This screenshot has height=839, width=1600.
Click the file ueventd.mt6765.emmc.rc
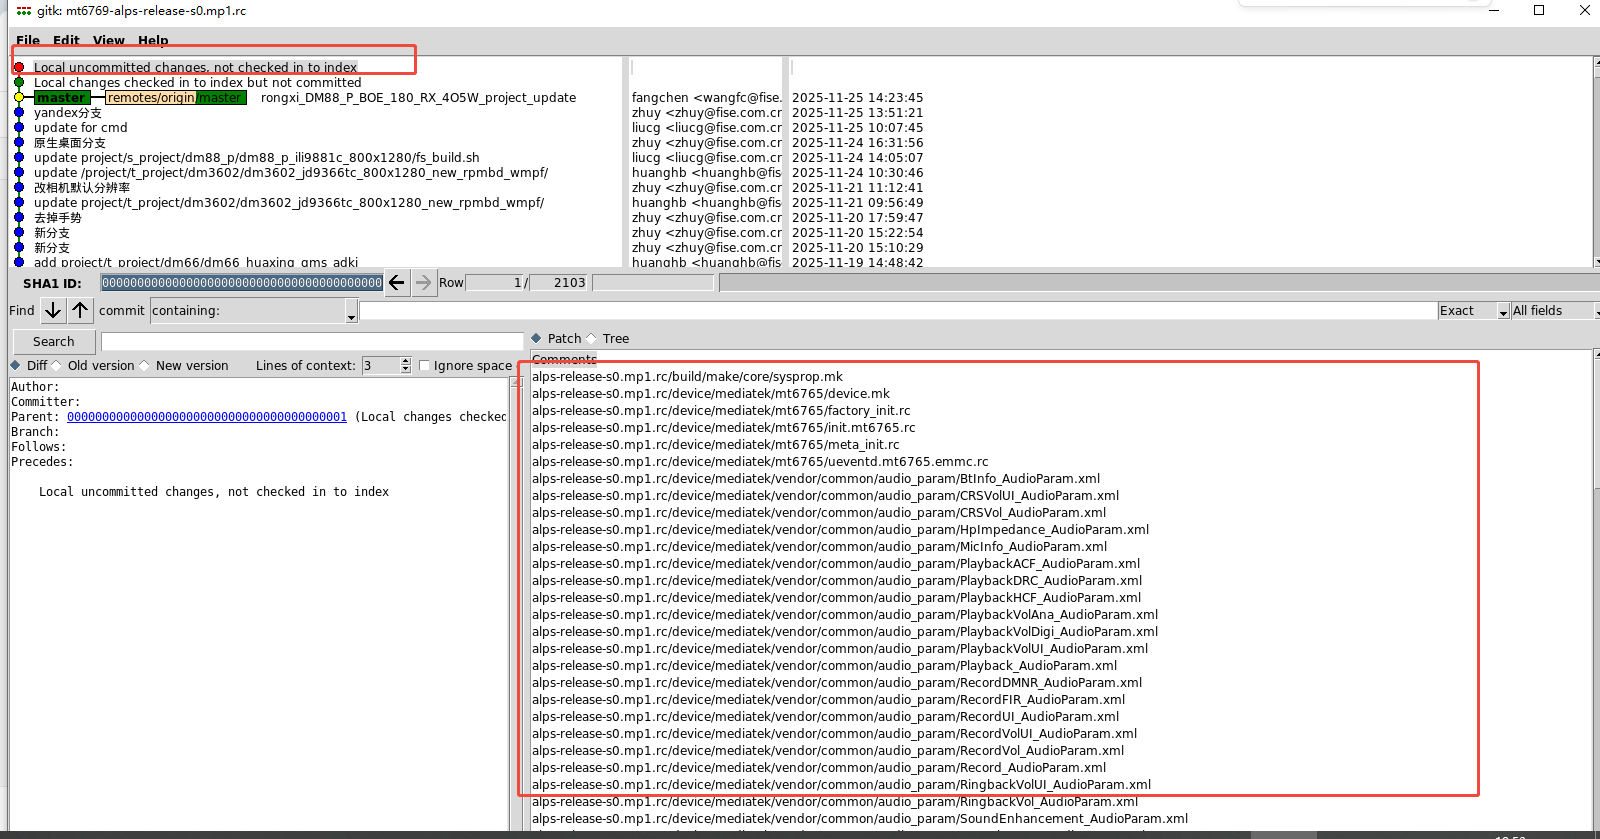pos(760,462)
